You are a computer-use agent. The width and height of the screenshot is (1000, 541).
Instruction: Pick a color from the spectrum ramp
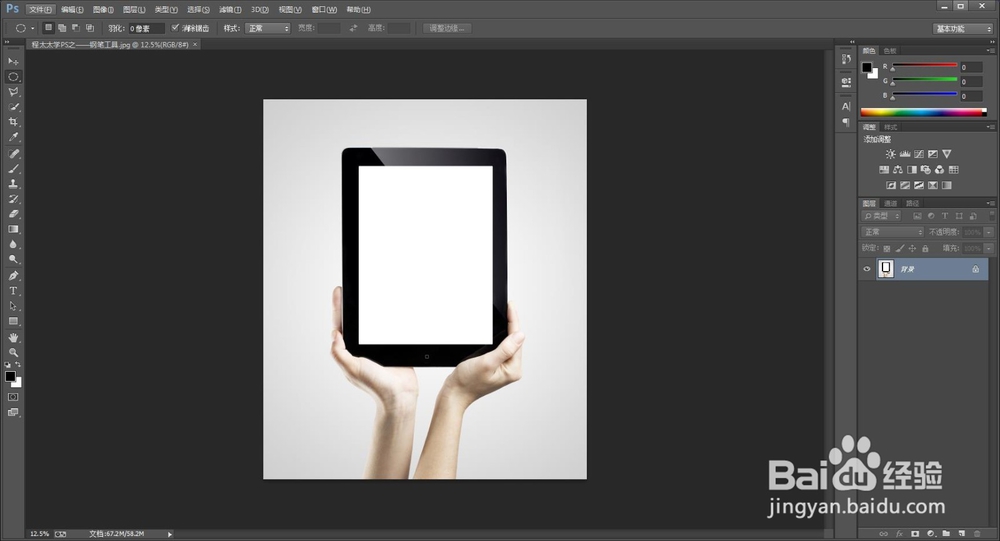pyautogui.click(x=923, y=112)
